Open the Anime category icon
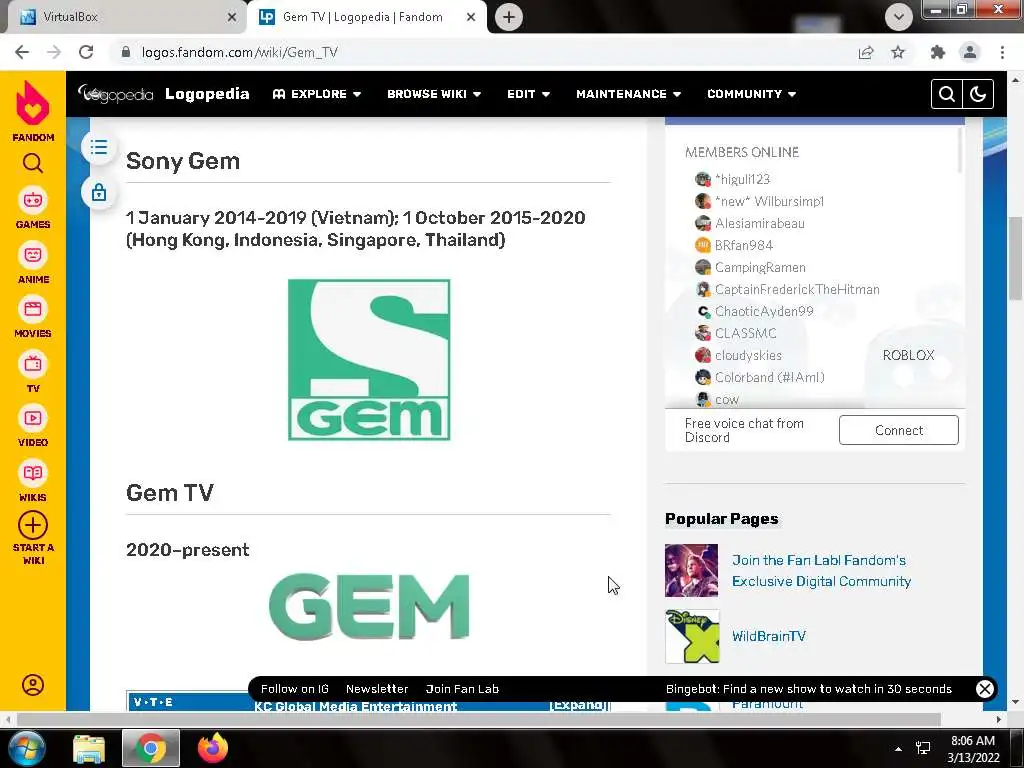 click(x=33, y=255)
